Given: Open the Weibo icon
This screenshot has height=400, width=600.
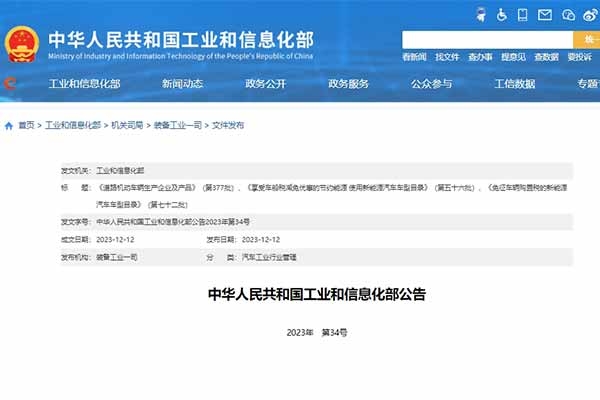Looking at the screenshot, I should click(590, 15).
